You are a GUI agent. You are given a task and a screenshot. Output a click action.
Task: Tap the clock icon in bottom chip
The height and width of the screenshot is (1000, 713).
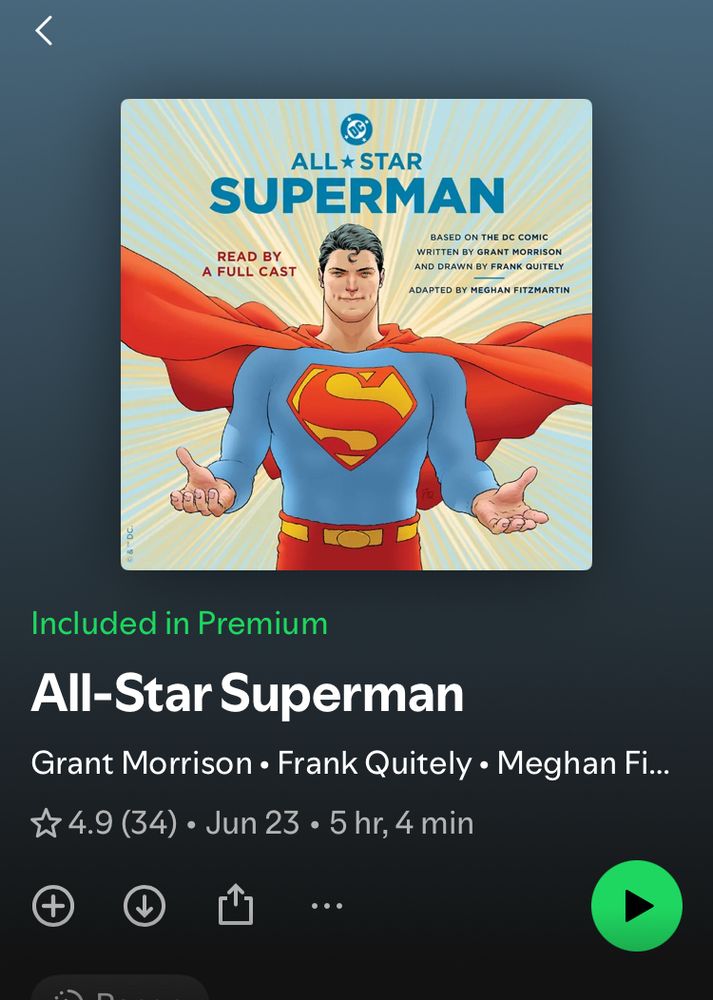[x=68, y=994]
